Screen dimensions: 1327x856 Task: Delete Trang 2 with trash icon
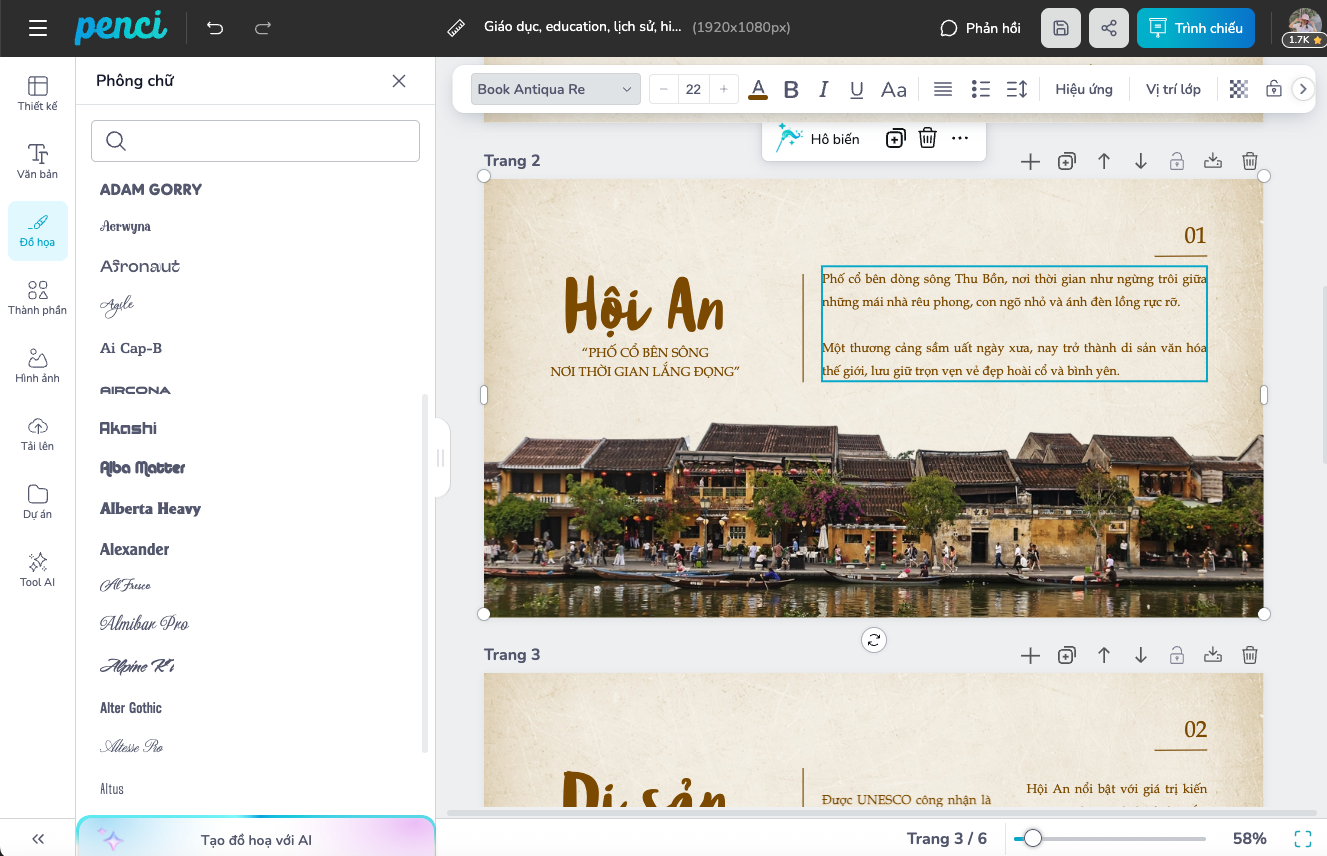coord(1249,161)
